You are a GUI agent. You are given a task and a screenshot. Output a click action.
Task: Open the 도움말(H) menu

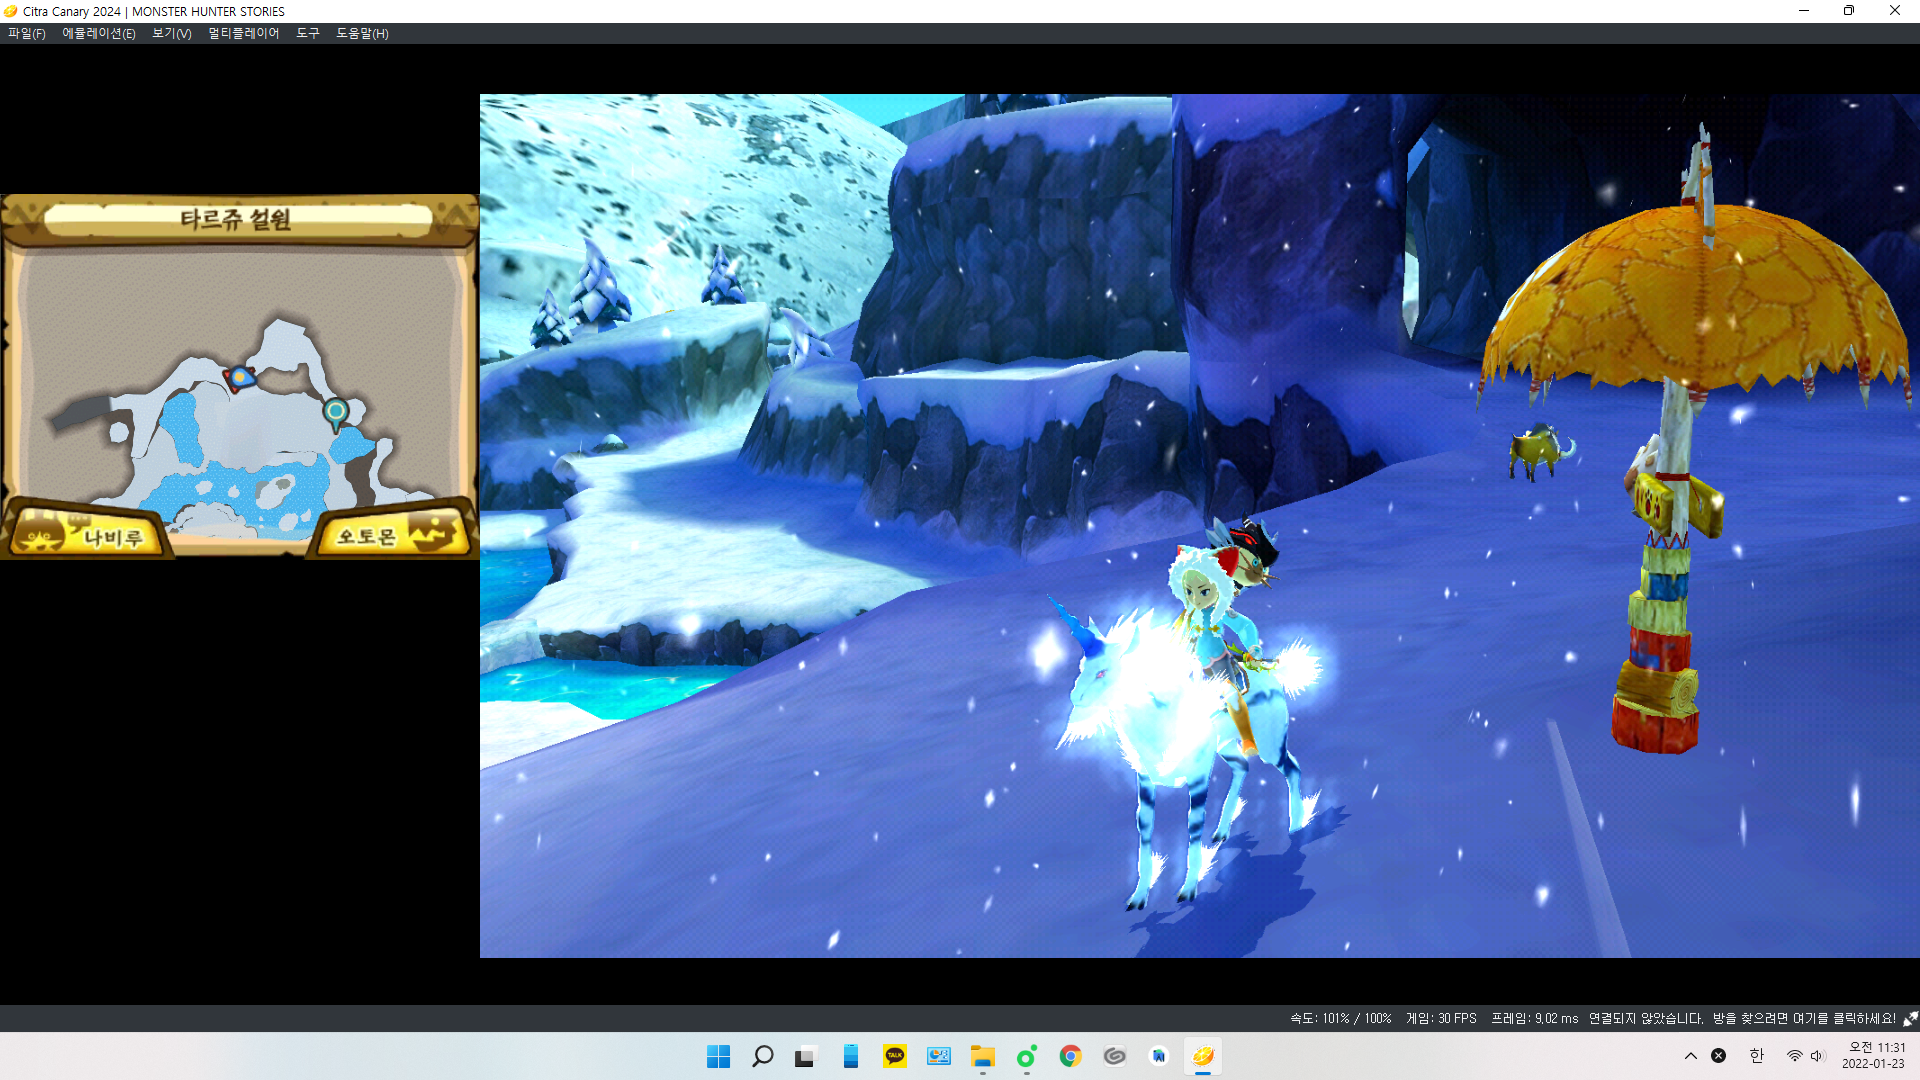point(362,33)
